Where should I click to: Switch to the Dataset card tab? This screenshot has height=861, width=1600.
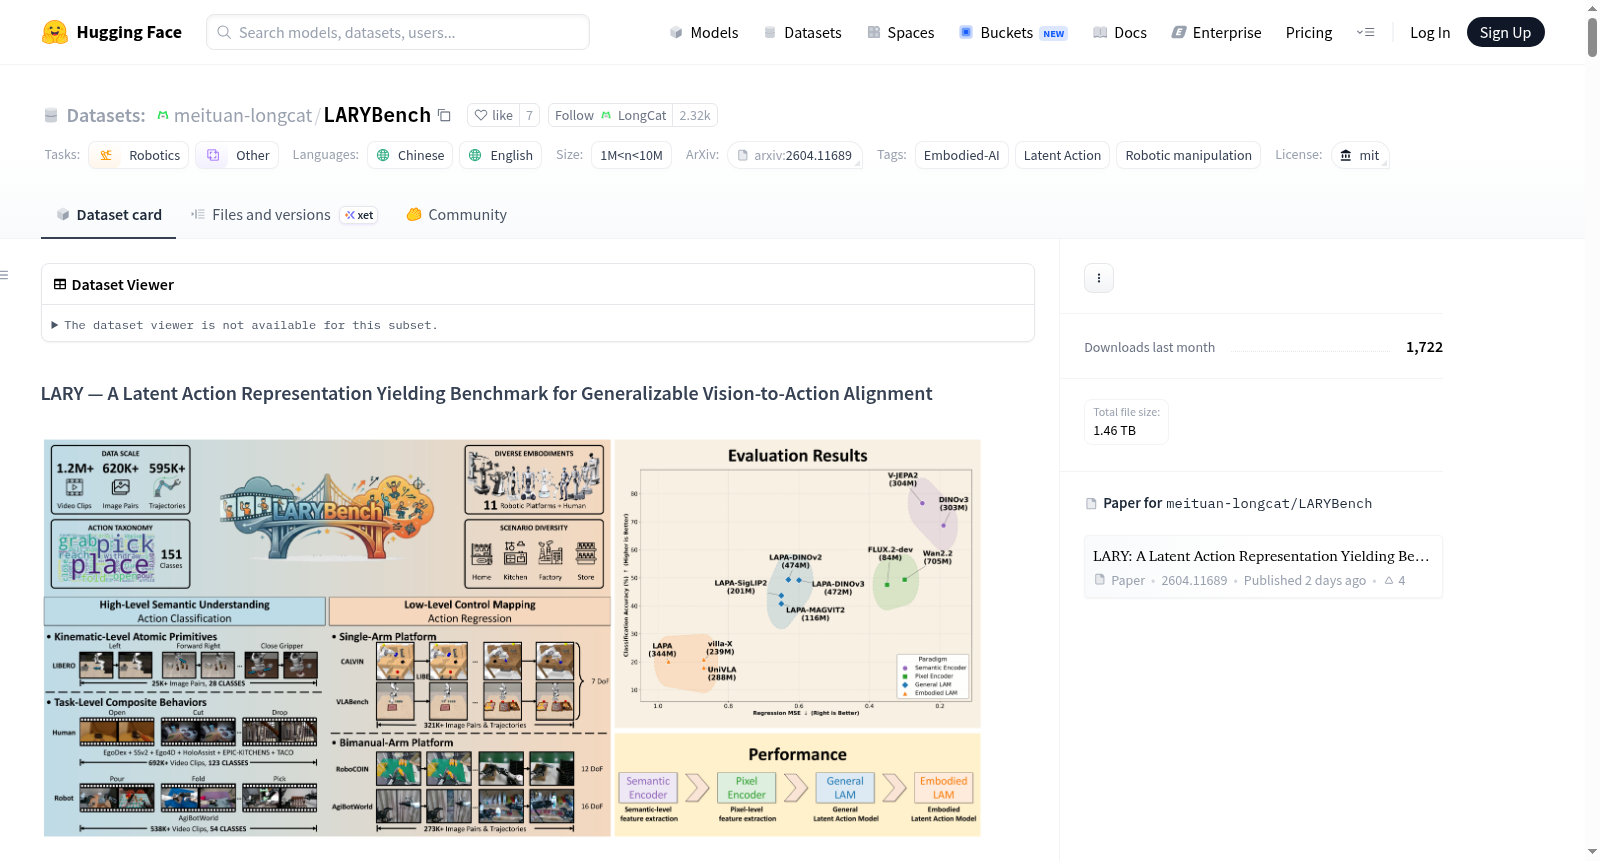point(109,215)
